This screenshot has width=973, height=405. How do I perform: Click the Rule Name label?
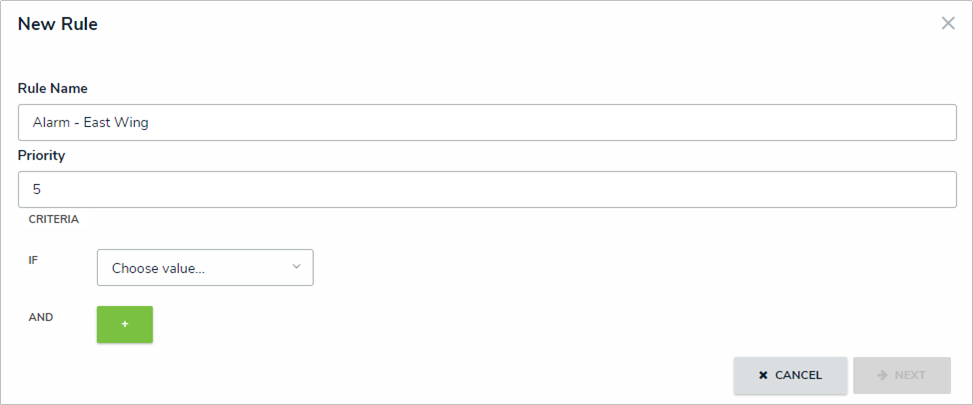click(x=53, y=89)
